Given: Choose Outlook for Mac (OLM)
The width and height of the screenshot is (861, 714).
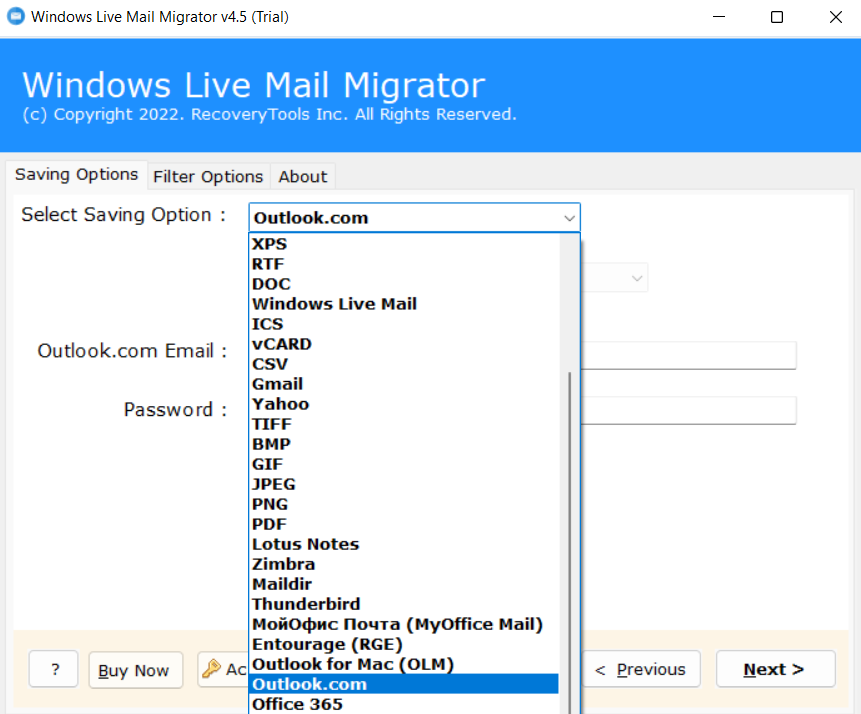Looking at the screenshot, I should click(x=404, y=664).
